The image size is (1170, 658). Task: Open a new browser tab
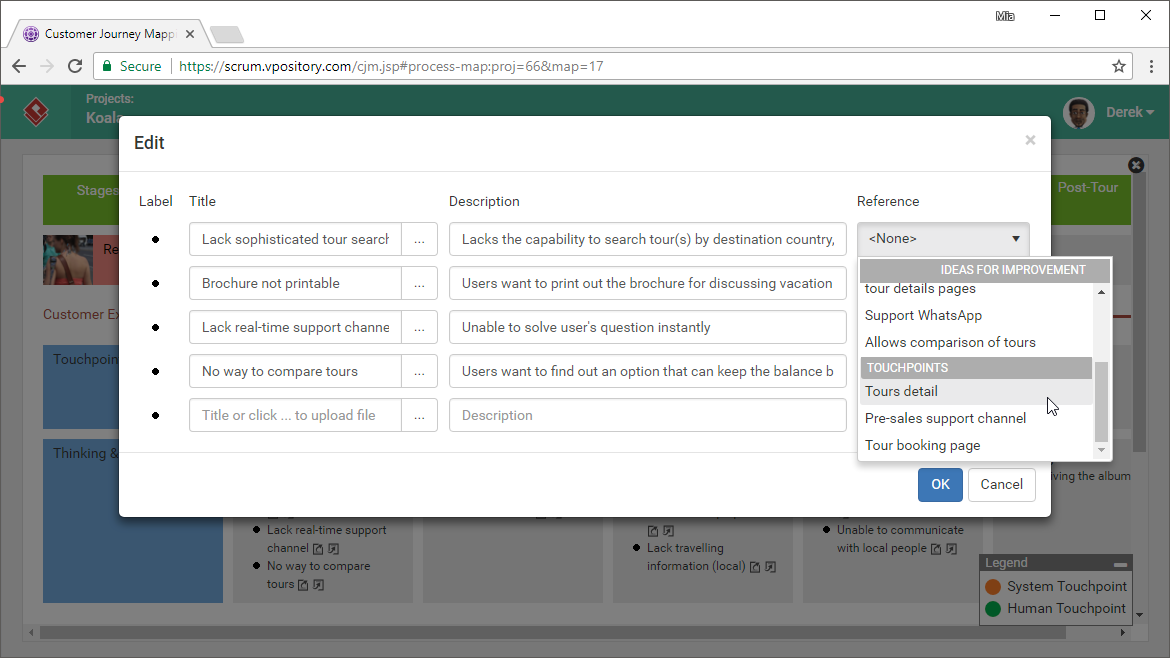pos(227,34)
